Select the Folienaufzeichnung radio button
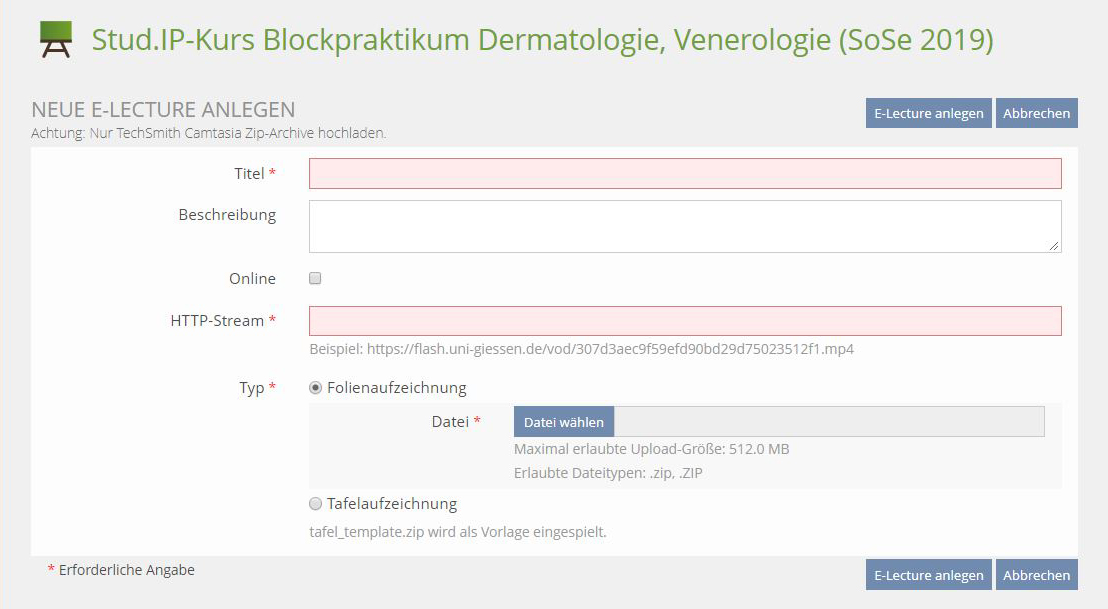 pos(316,388)
